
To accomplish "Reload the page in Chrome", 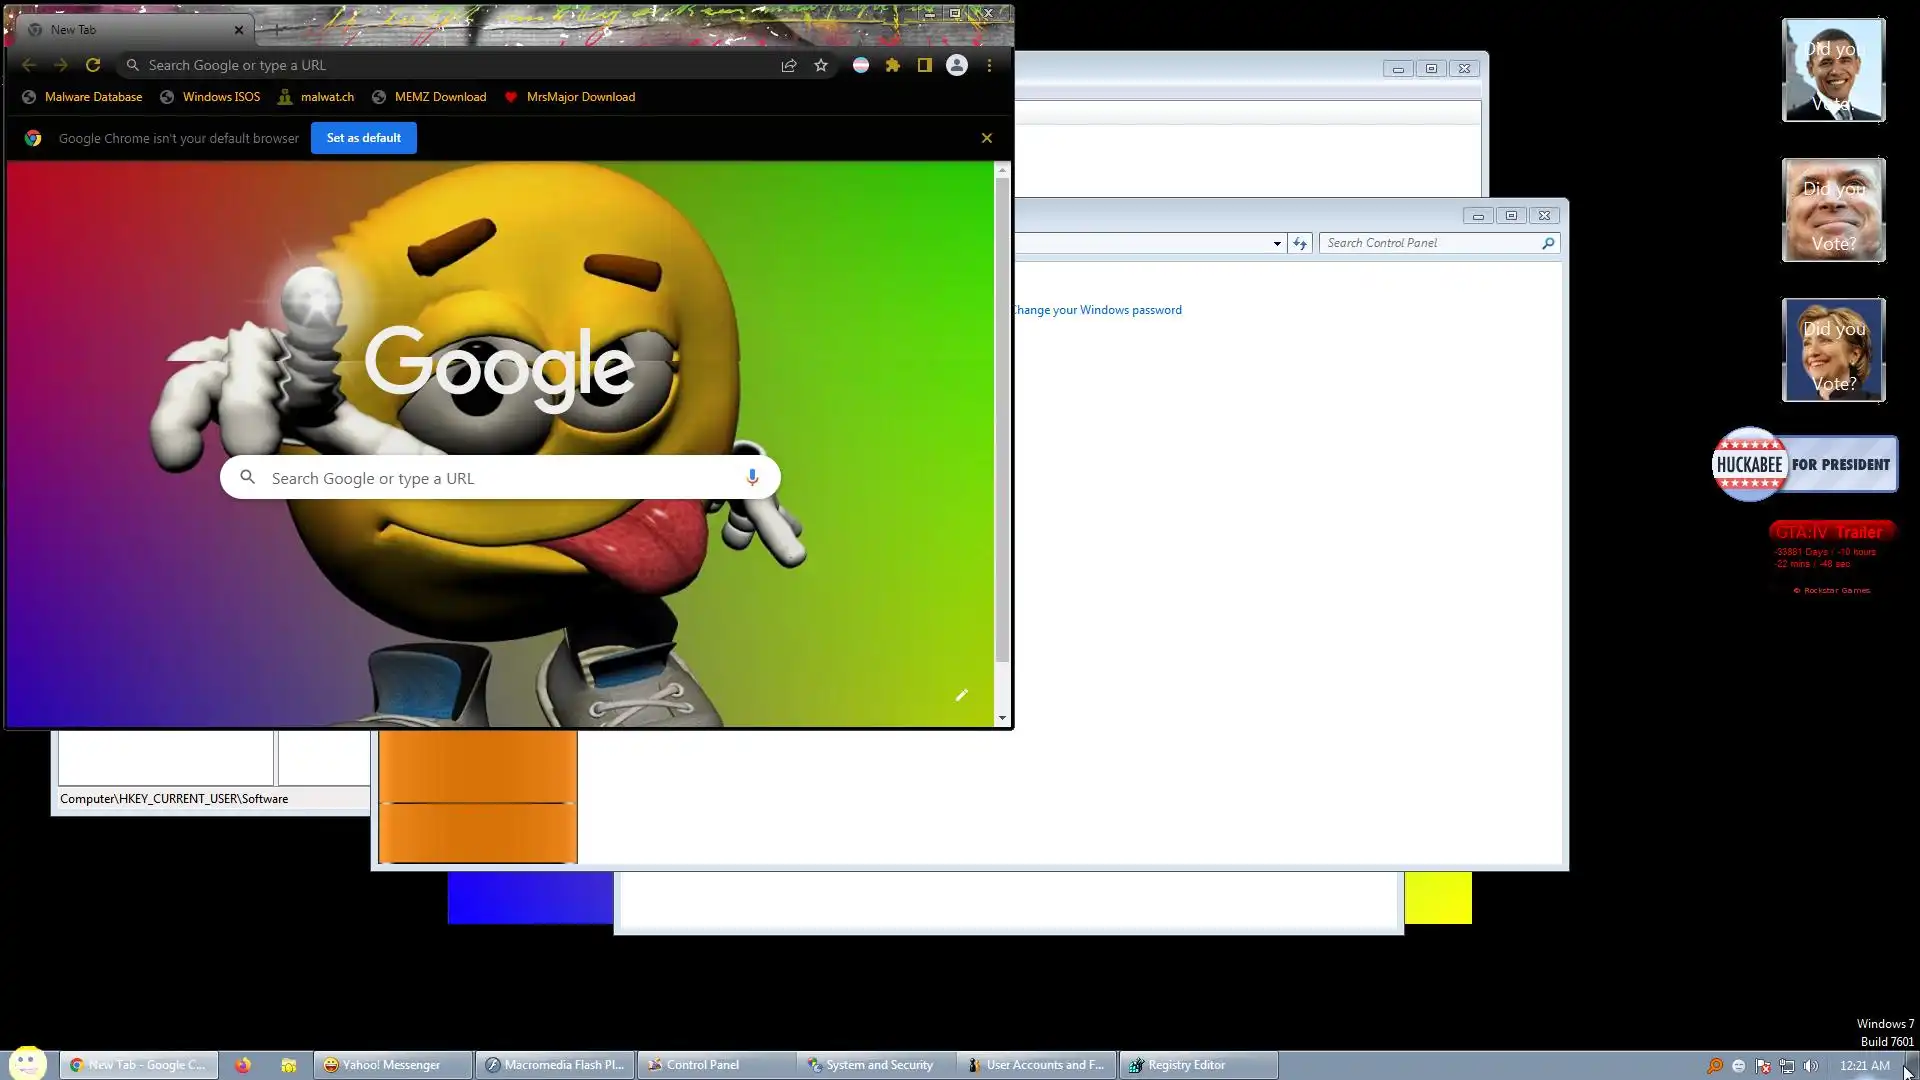I will (x=93, y=65).
